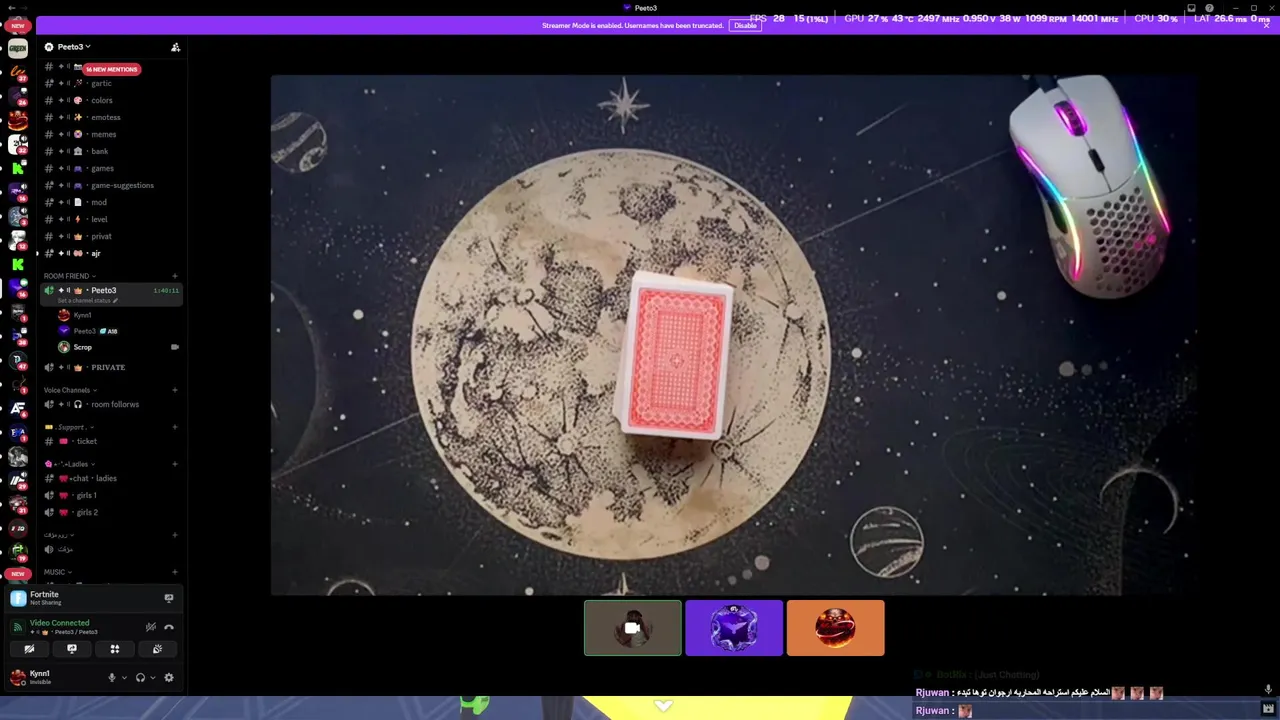Open the ticket text channel
Viewport: 1280px width, 720px height.
[110, 441]
